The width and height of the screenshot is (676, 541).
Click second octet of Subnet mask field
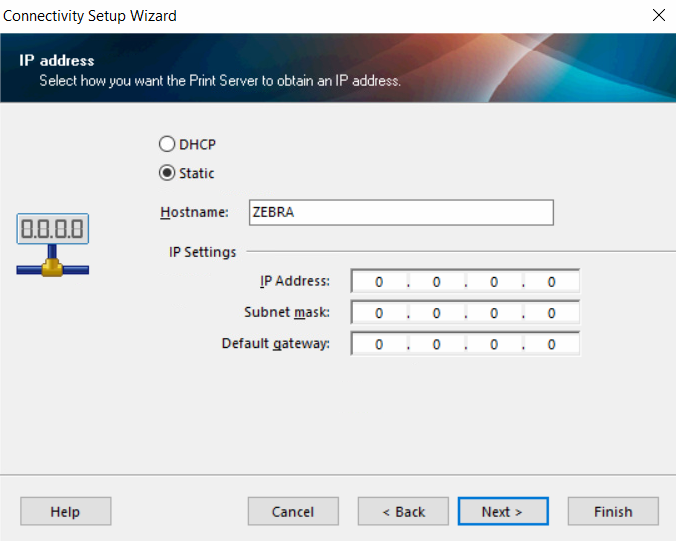coord(437,313)
